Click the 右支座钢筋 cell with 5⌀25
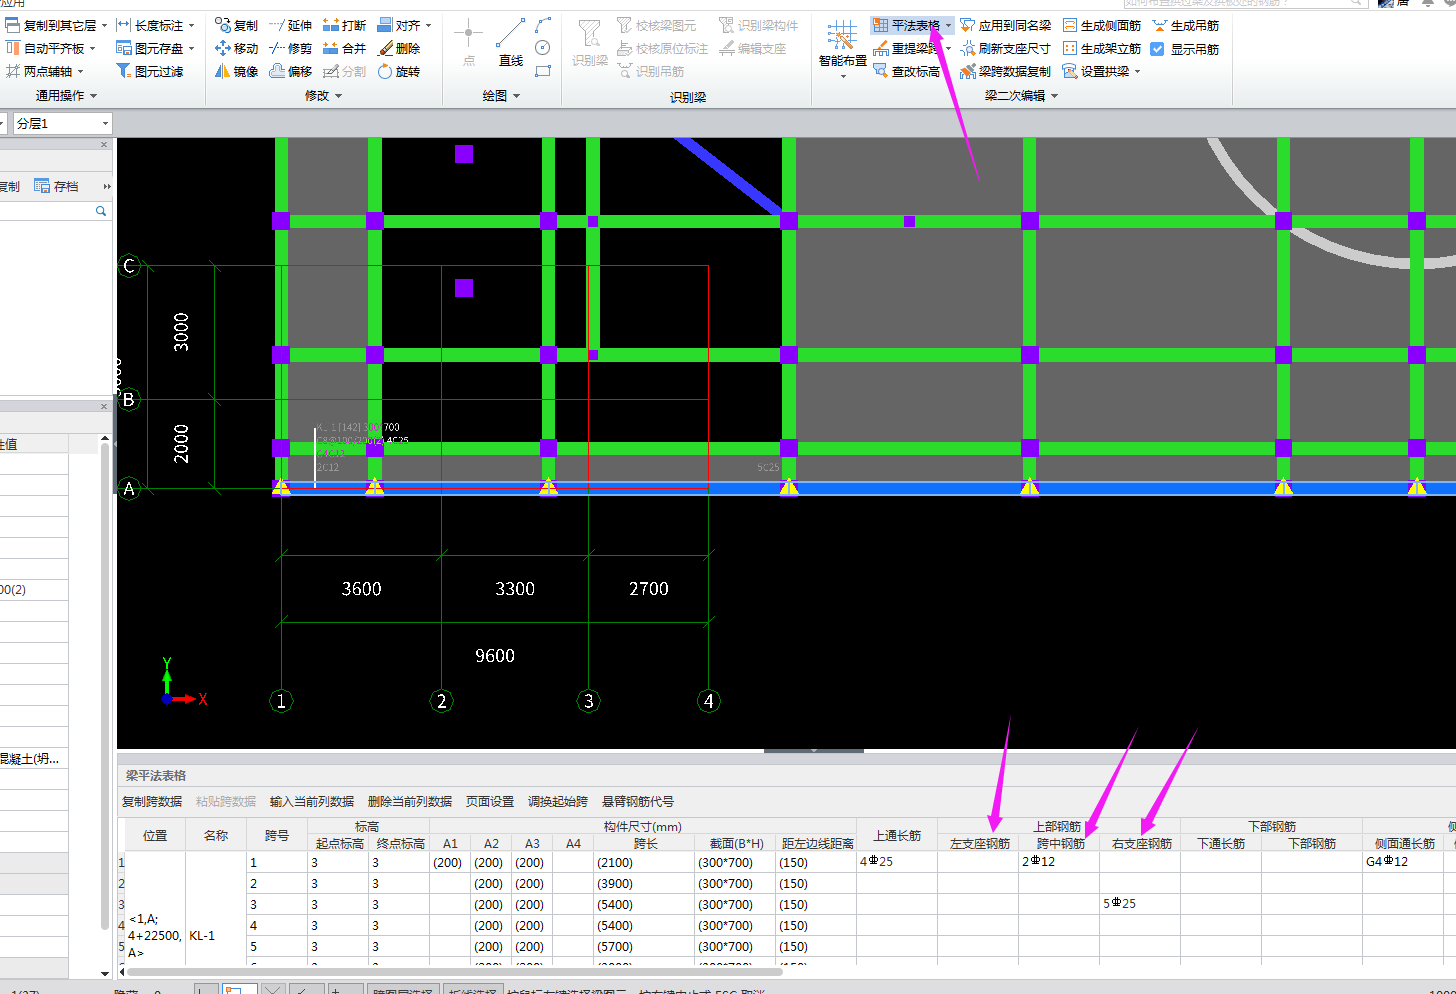Screen dimensions: 1456x994 (x=1140, y=903)
